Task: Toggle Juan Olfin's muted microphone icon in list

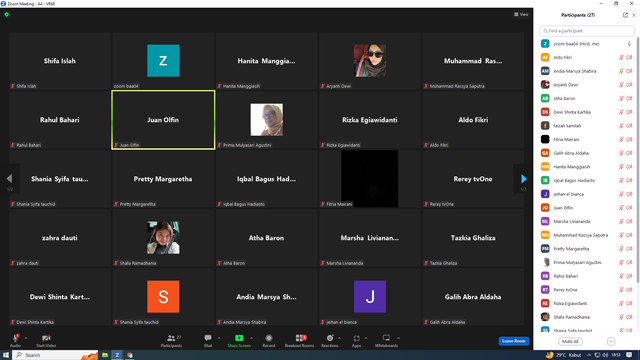Action: pos(621,208)
